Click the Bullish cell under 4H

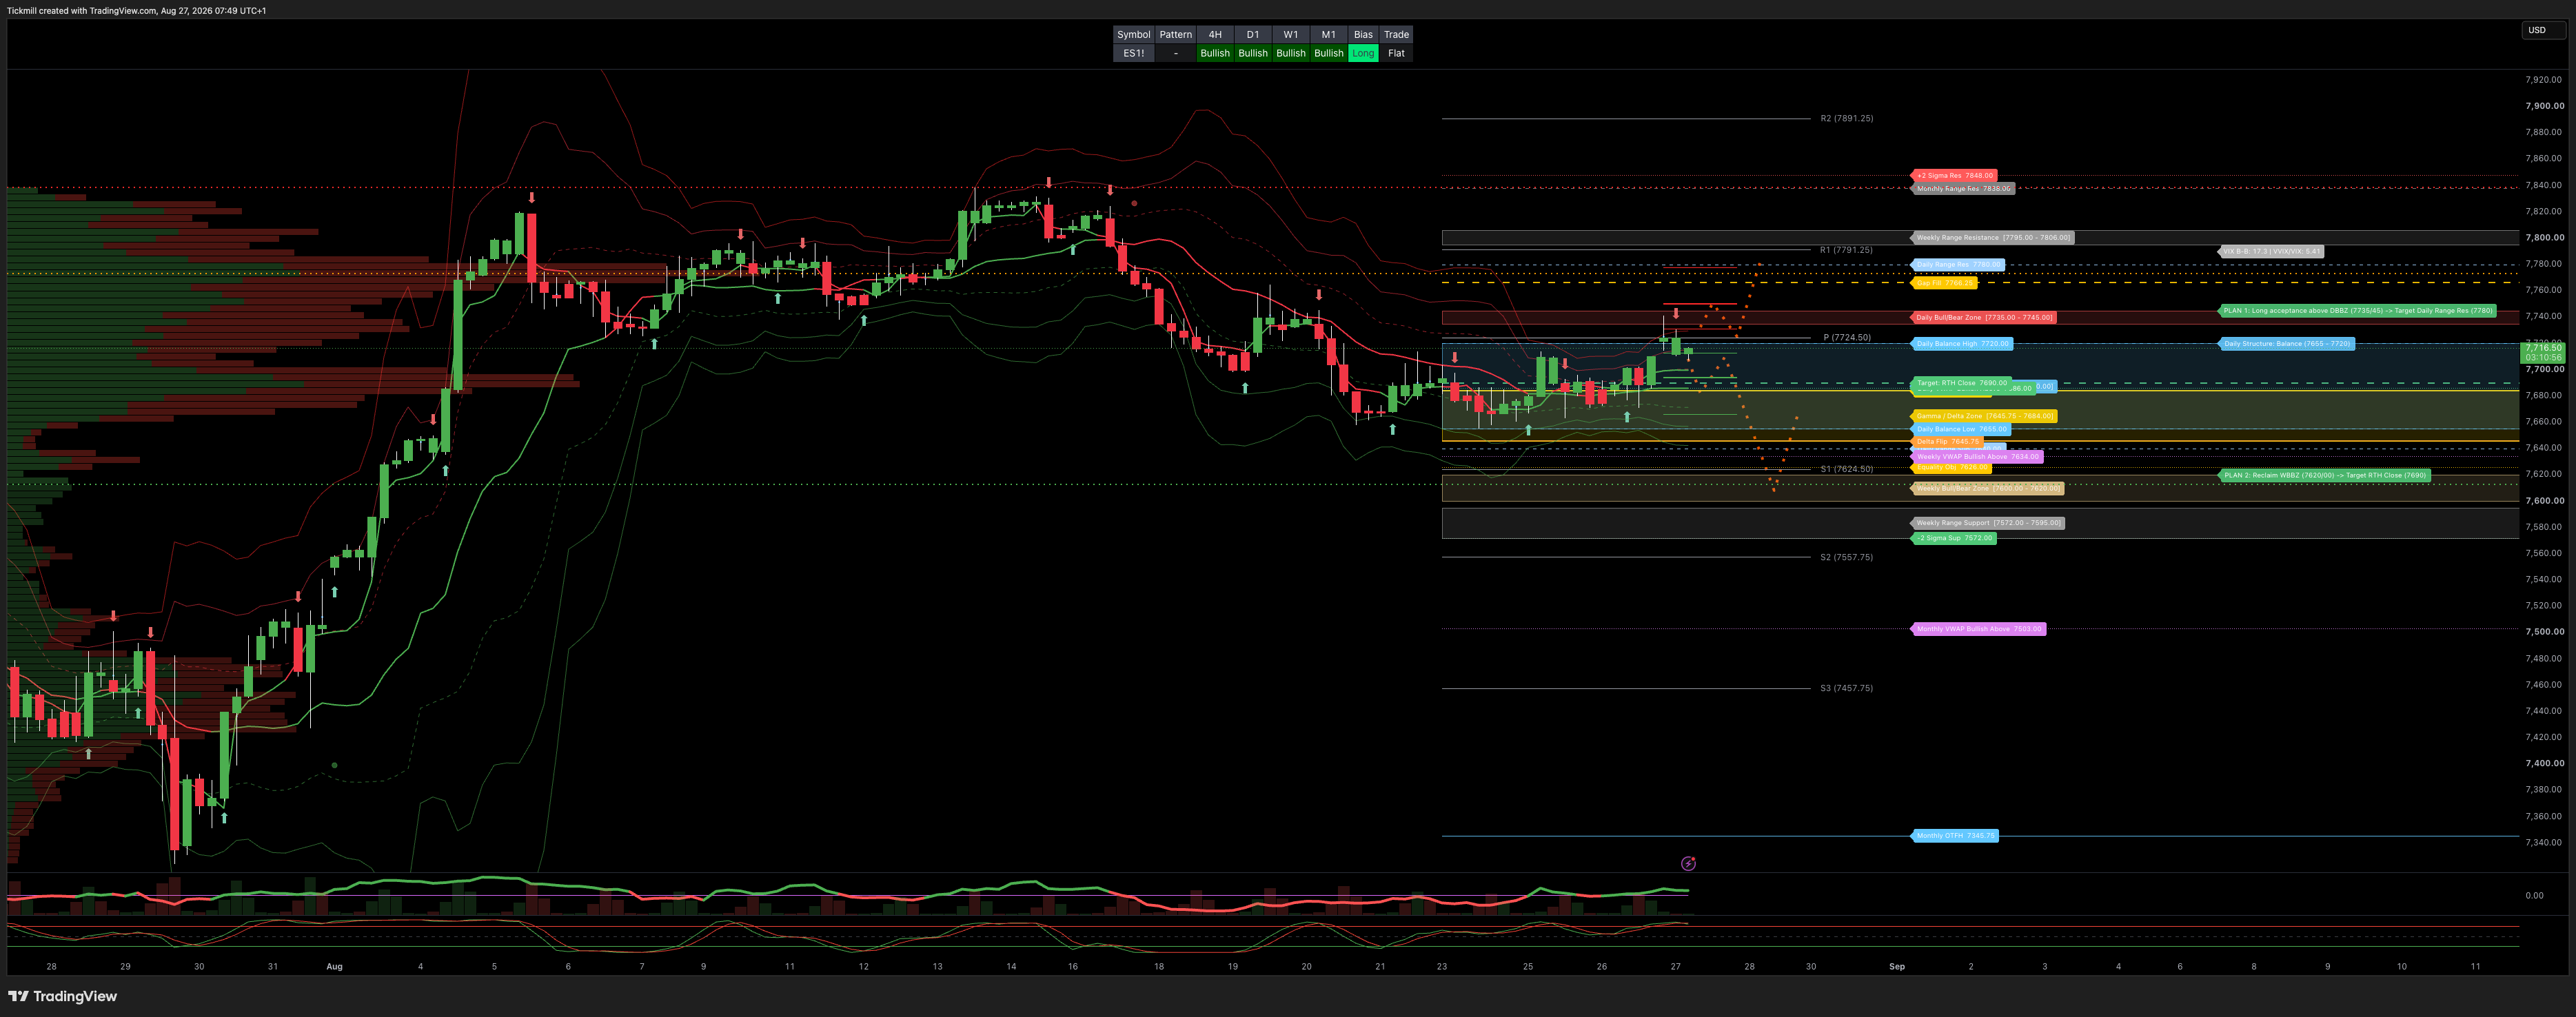(x=1215, y=53)
